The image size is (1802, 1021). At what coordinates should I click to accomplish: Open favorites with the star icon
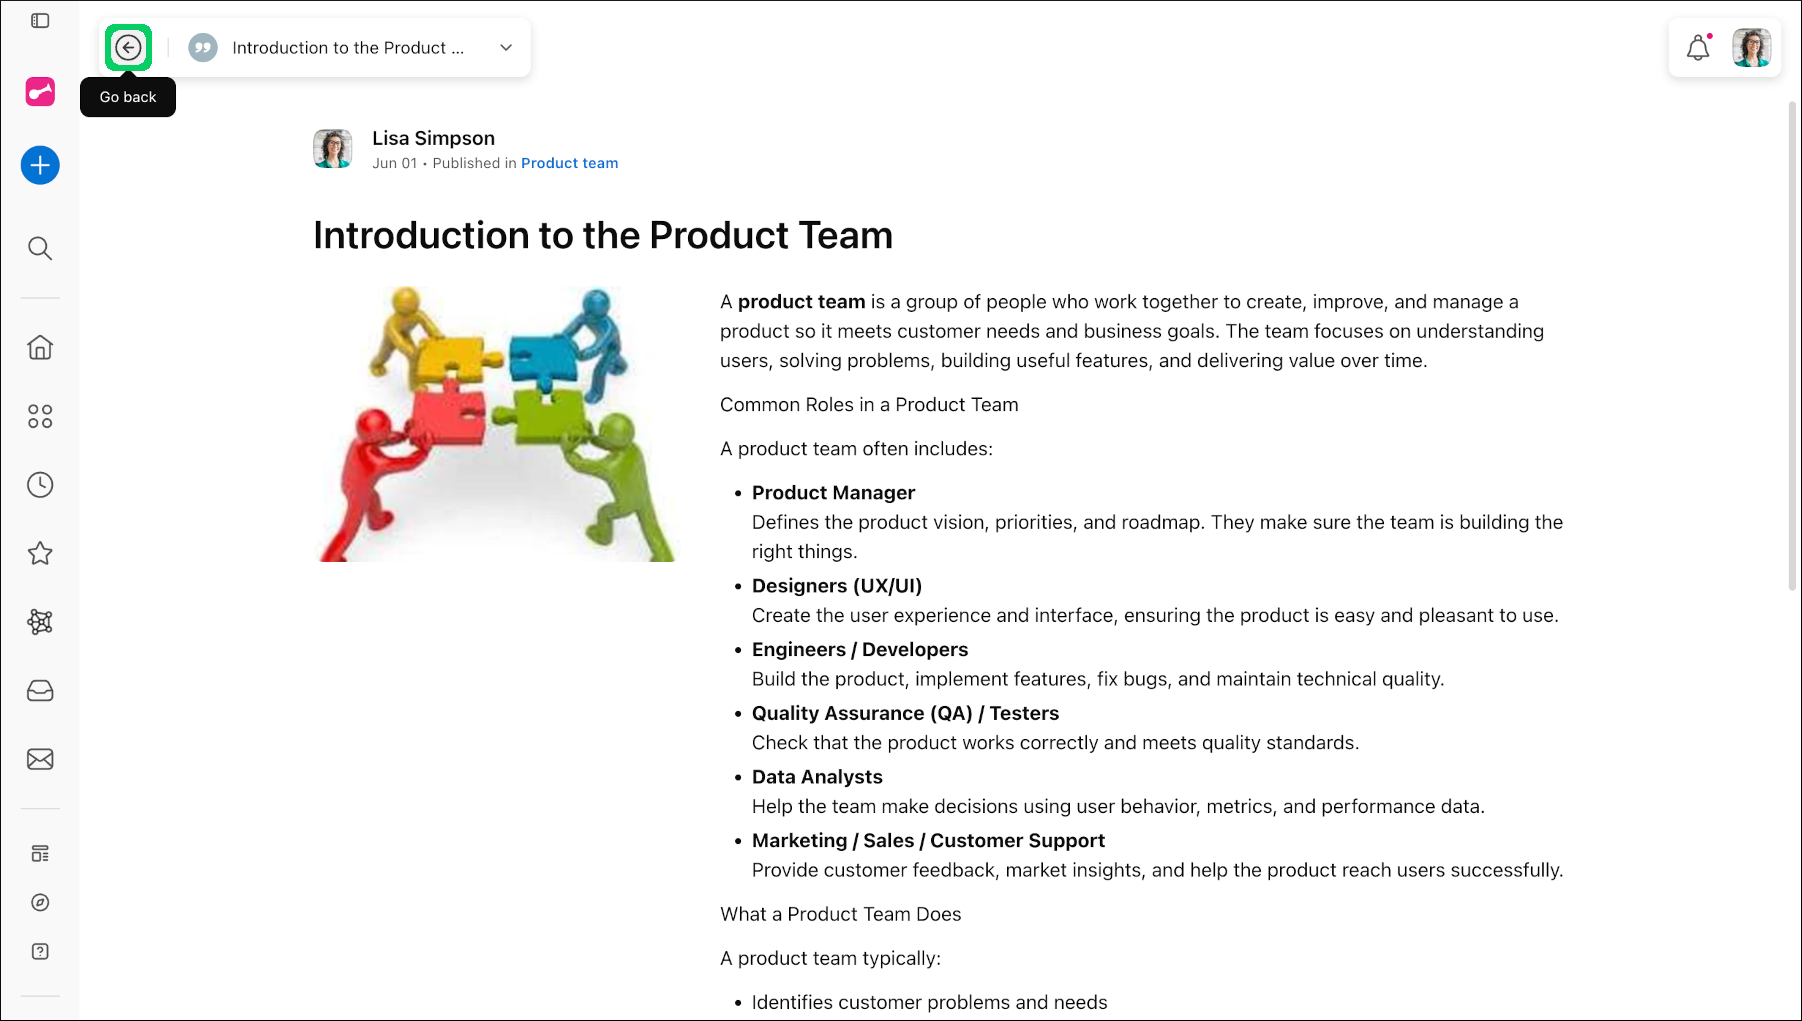coord(40,553)
